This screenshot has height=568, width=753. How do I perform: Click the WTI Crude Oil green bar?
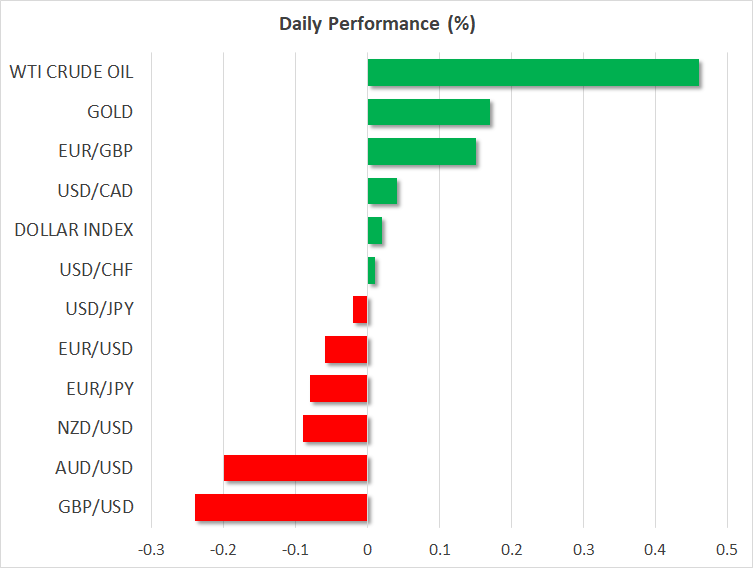coord(533,73)
